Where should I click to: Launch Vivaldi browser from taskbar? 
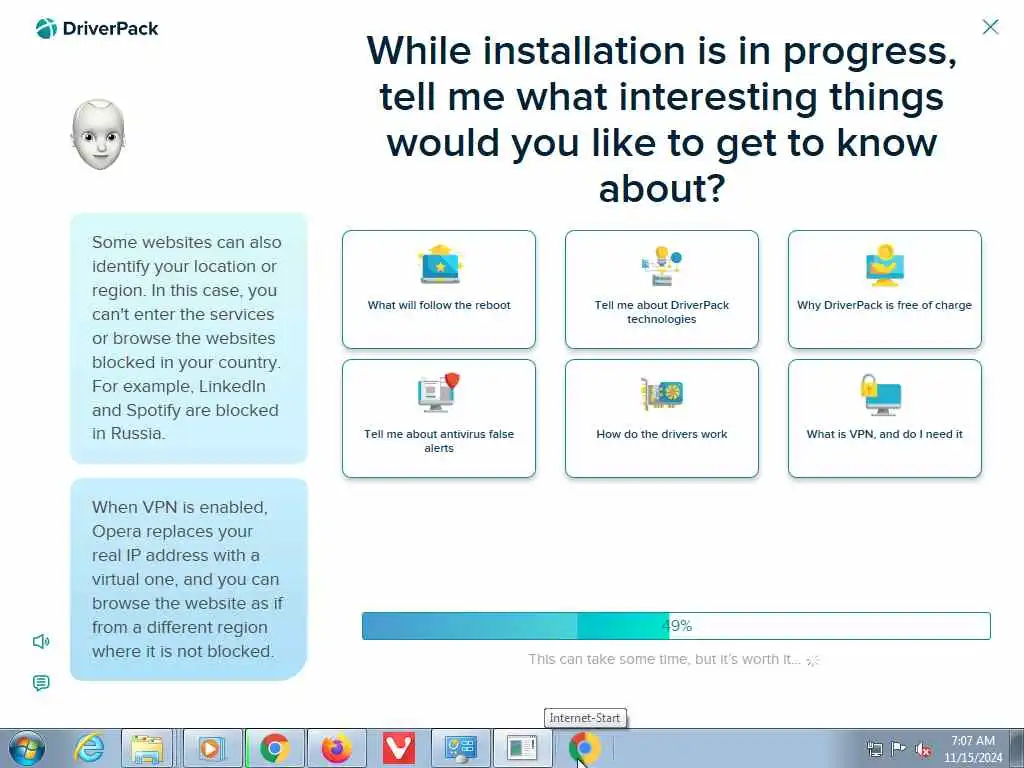[398, 748]
